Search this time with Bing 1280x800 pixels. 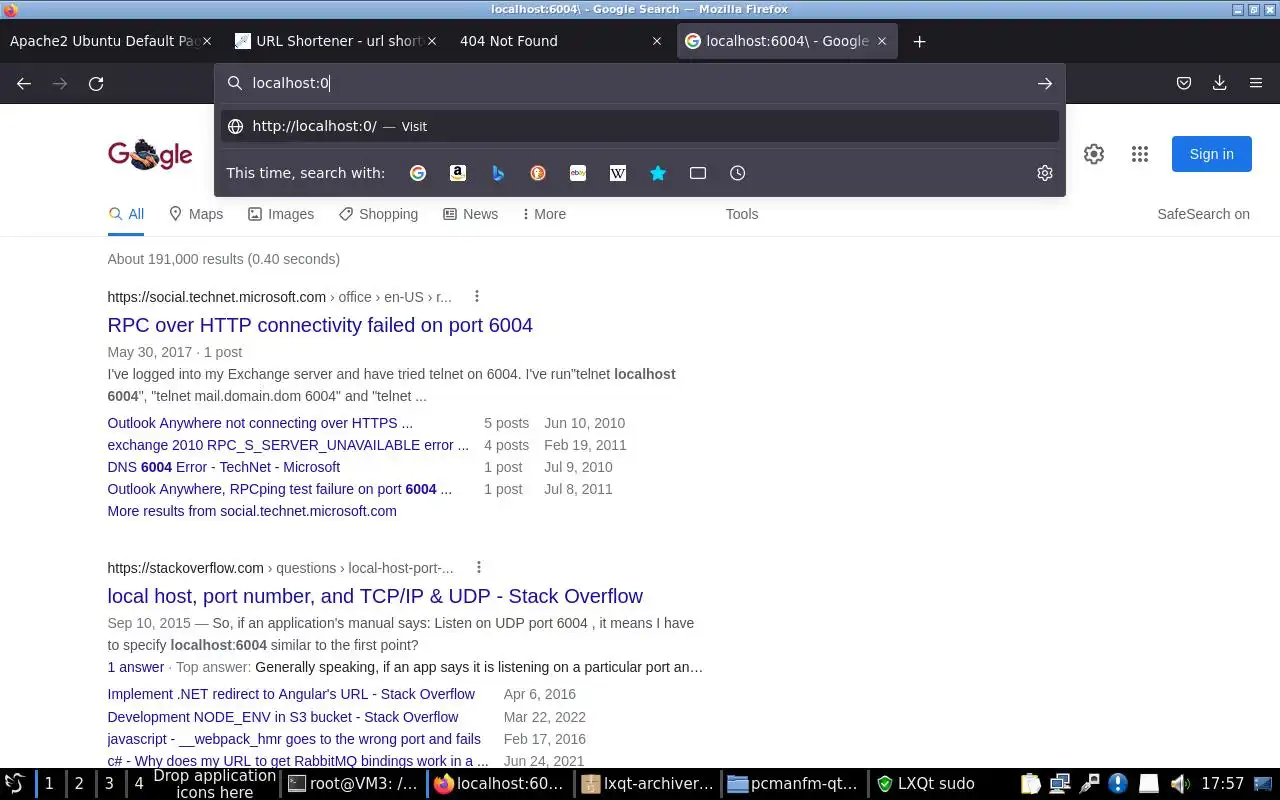pyautogui.click(x=498, y=173)
